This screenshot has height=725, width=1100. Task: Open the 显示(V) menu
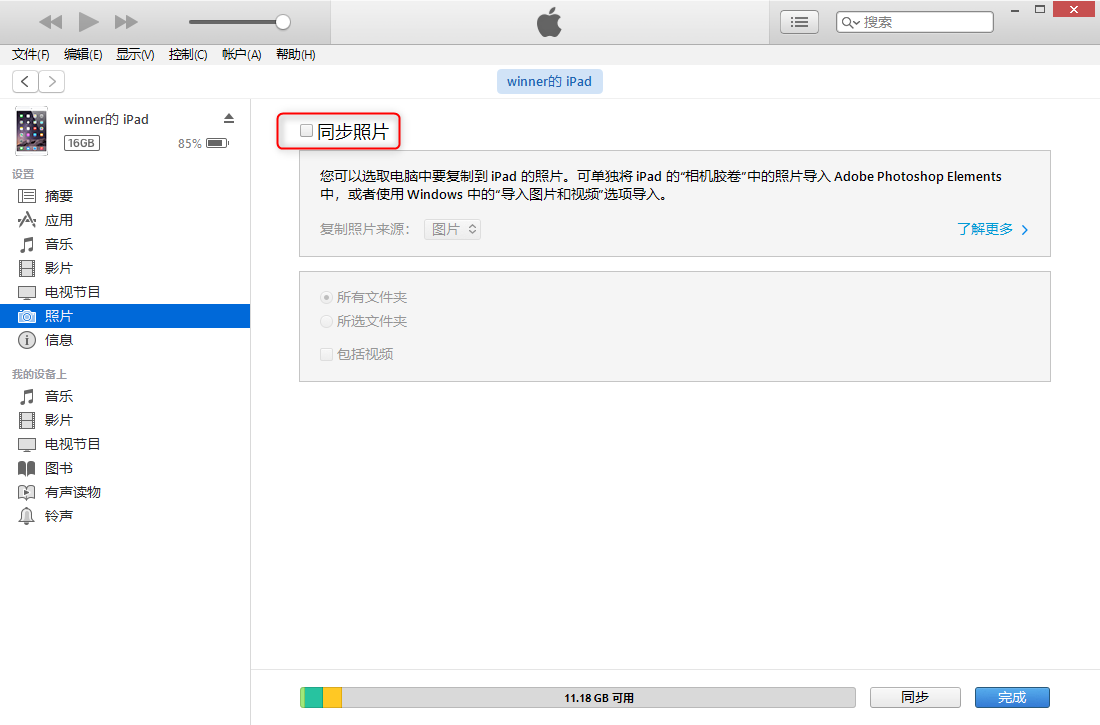[135, 55]
